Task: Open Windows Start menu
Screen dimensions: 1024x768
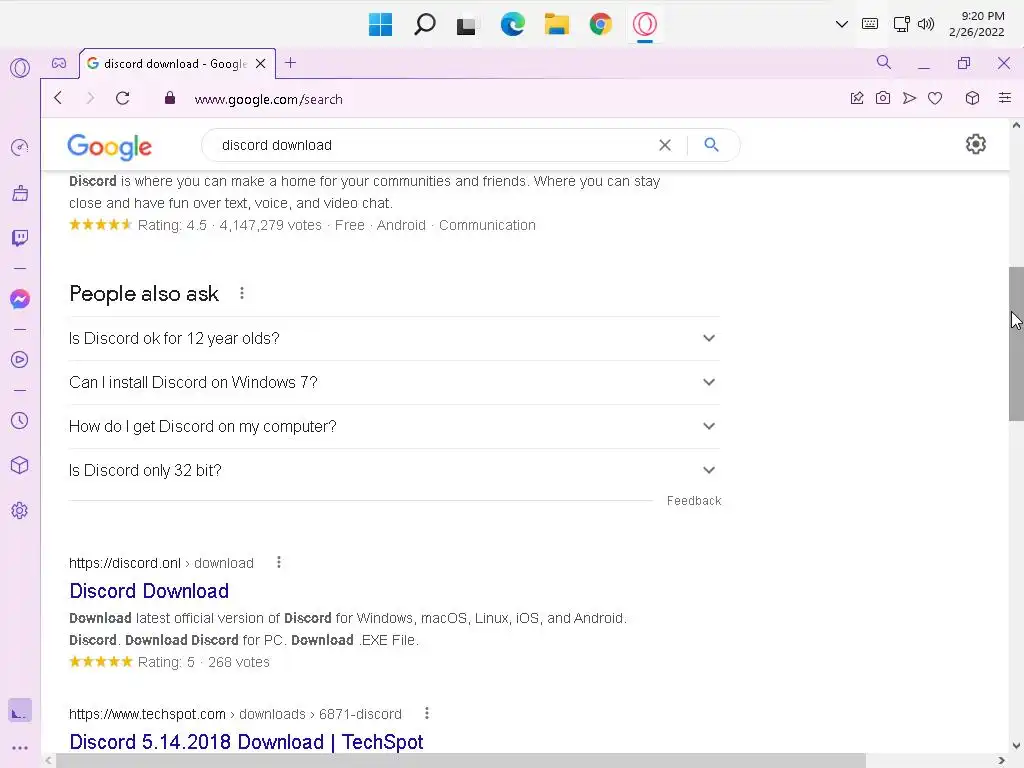Action: point(380,25)
